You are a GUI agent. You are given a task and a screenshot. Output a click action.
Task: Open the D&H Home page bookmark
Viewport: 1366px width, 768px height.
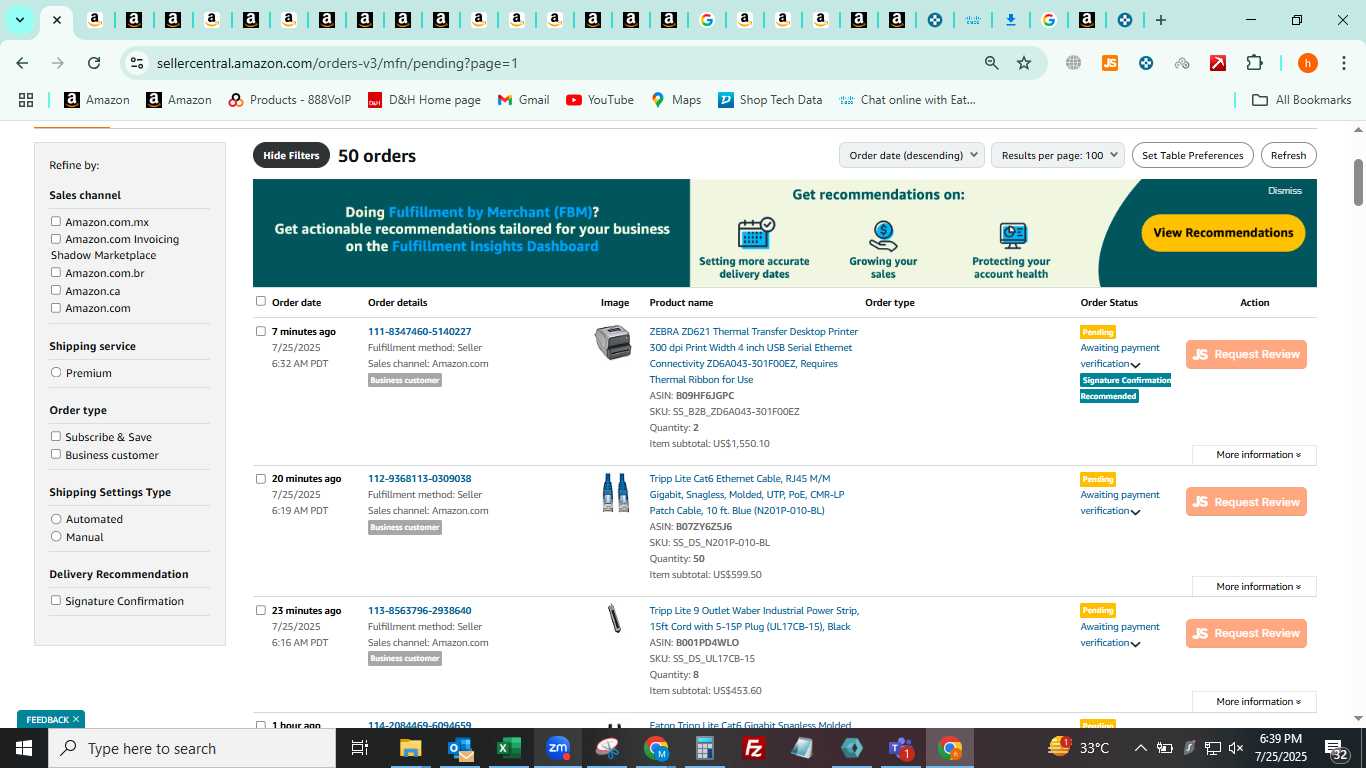pyautogui.click(x=424, y=100)
